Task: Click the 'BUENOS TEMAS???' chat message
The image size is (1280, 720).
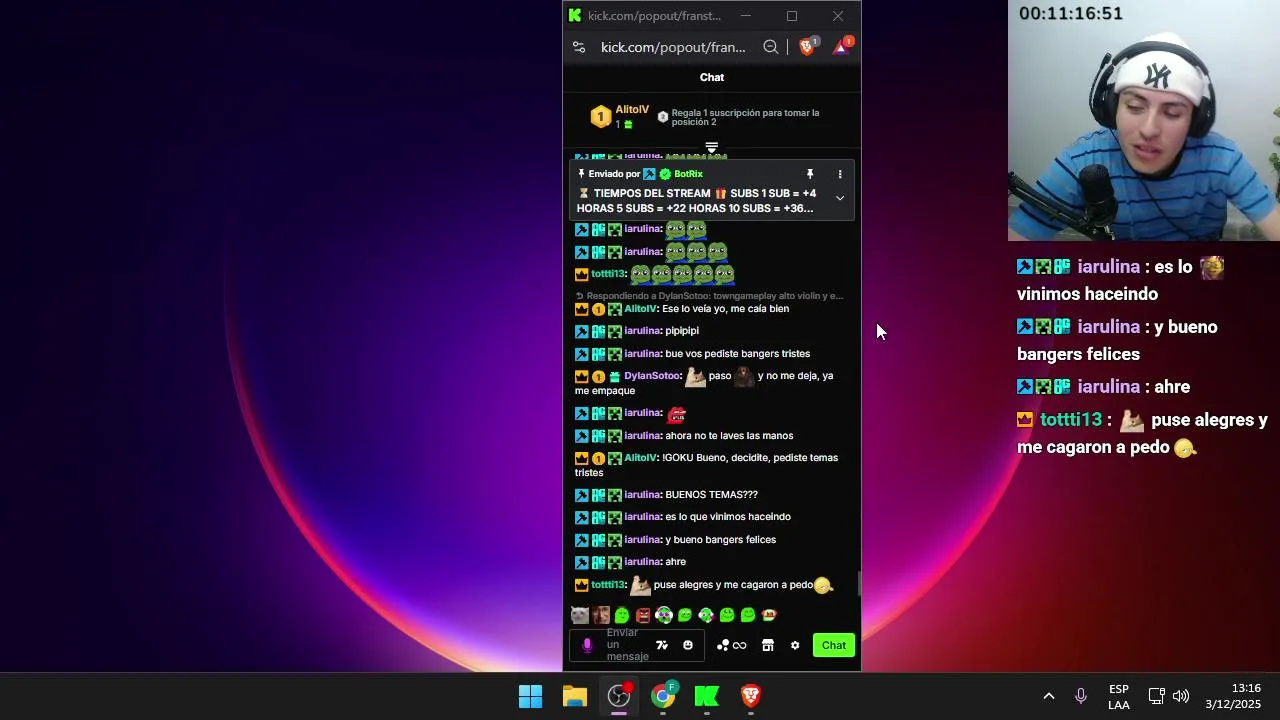Action: [x=711, y=495]
